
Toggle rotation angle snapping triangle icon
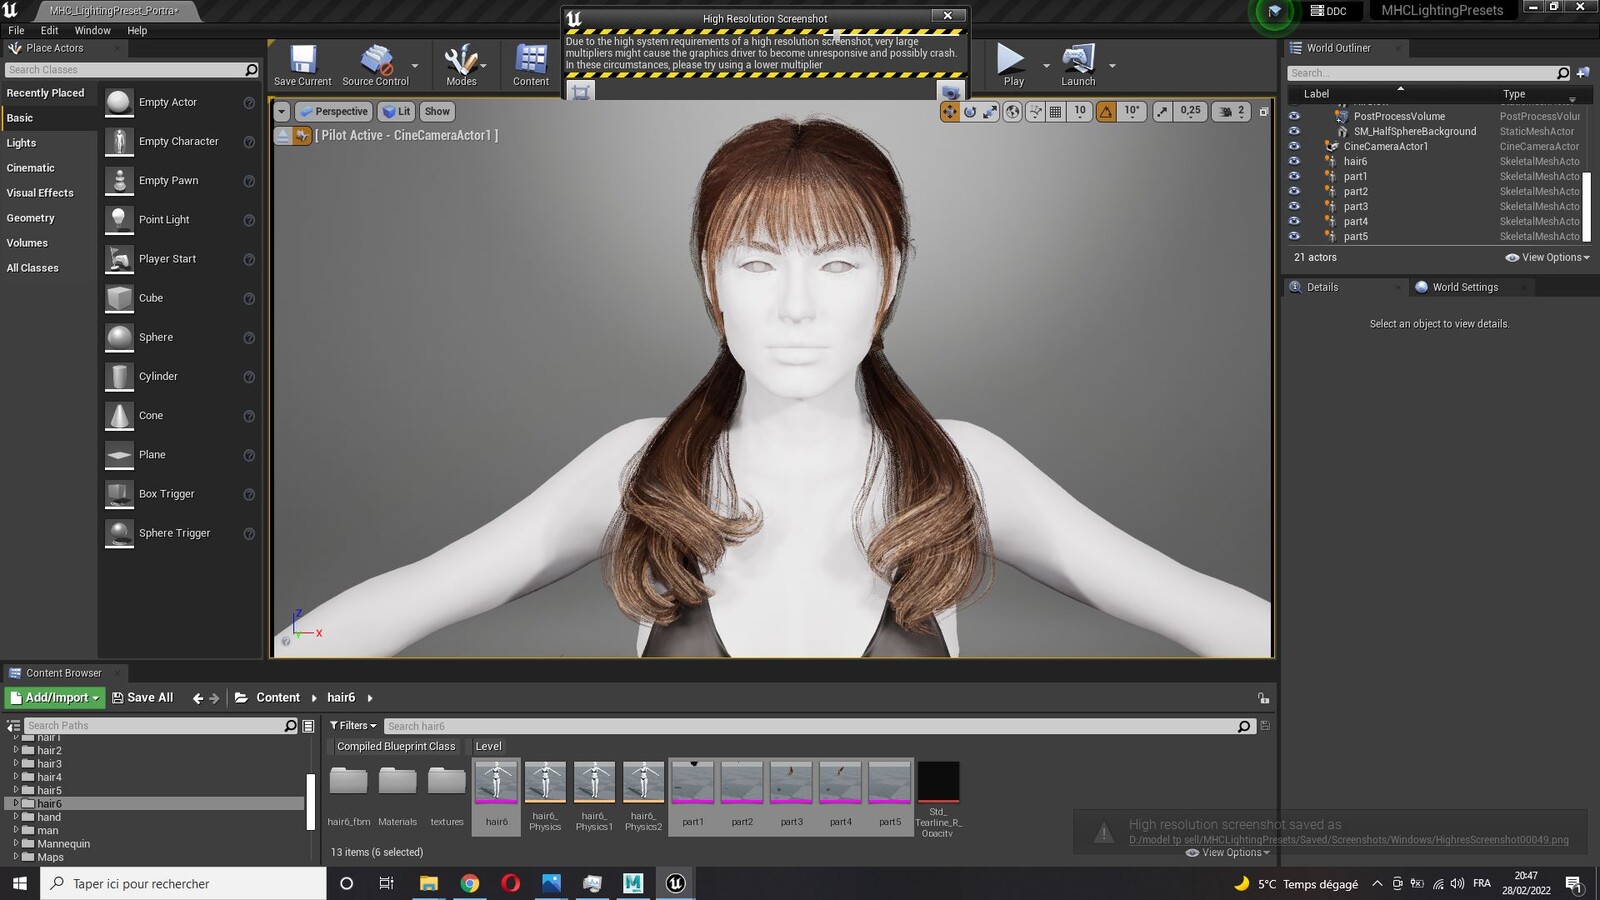click(x=1106, y=112)
